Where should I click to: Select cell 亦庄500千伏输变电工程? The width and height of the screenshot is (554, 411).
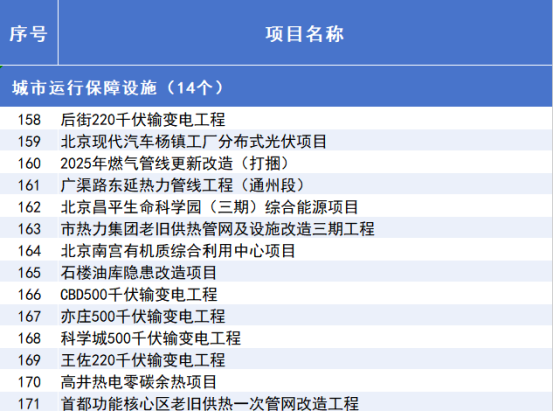[x=305, y=316]
